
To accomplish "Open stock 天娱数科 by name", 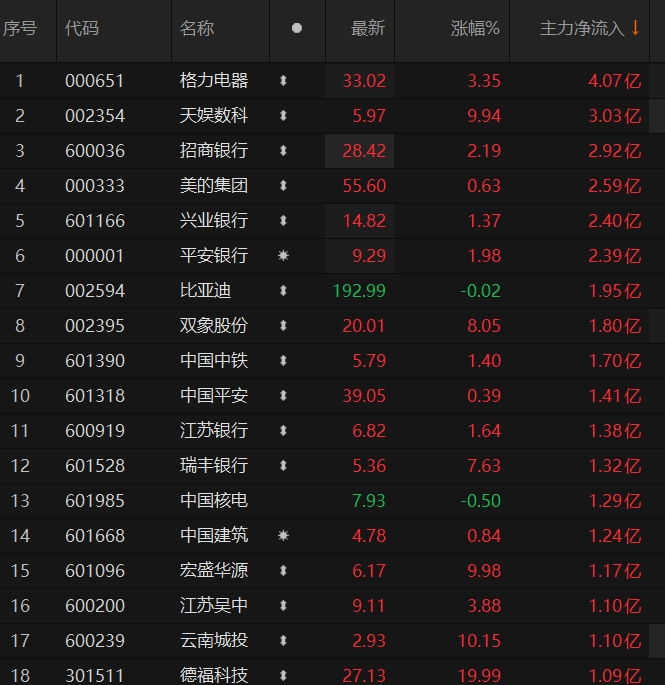I will tap(213, 116).
